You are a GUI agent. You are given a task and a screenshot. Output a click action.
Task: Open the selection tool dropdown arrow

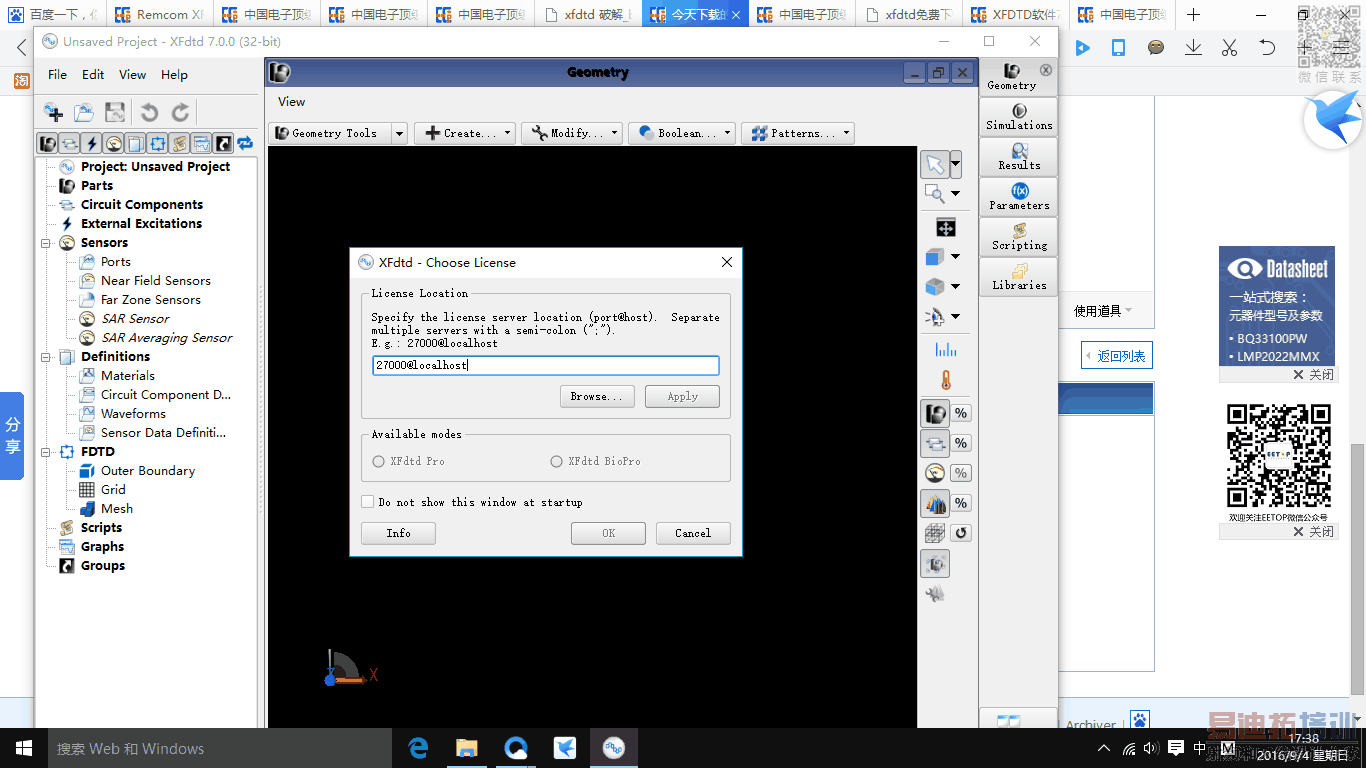(x=956, y=164)
